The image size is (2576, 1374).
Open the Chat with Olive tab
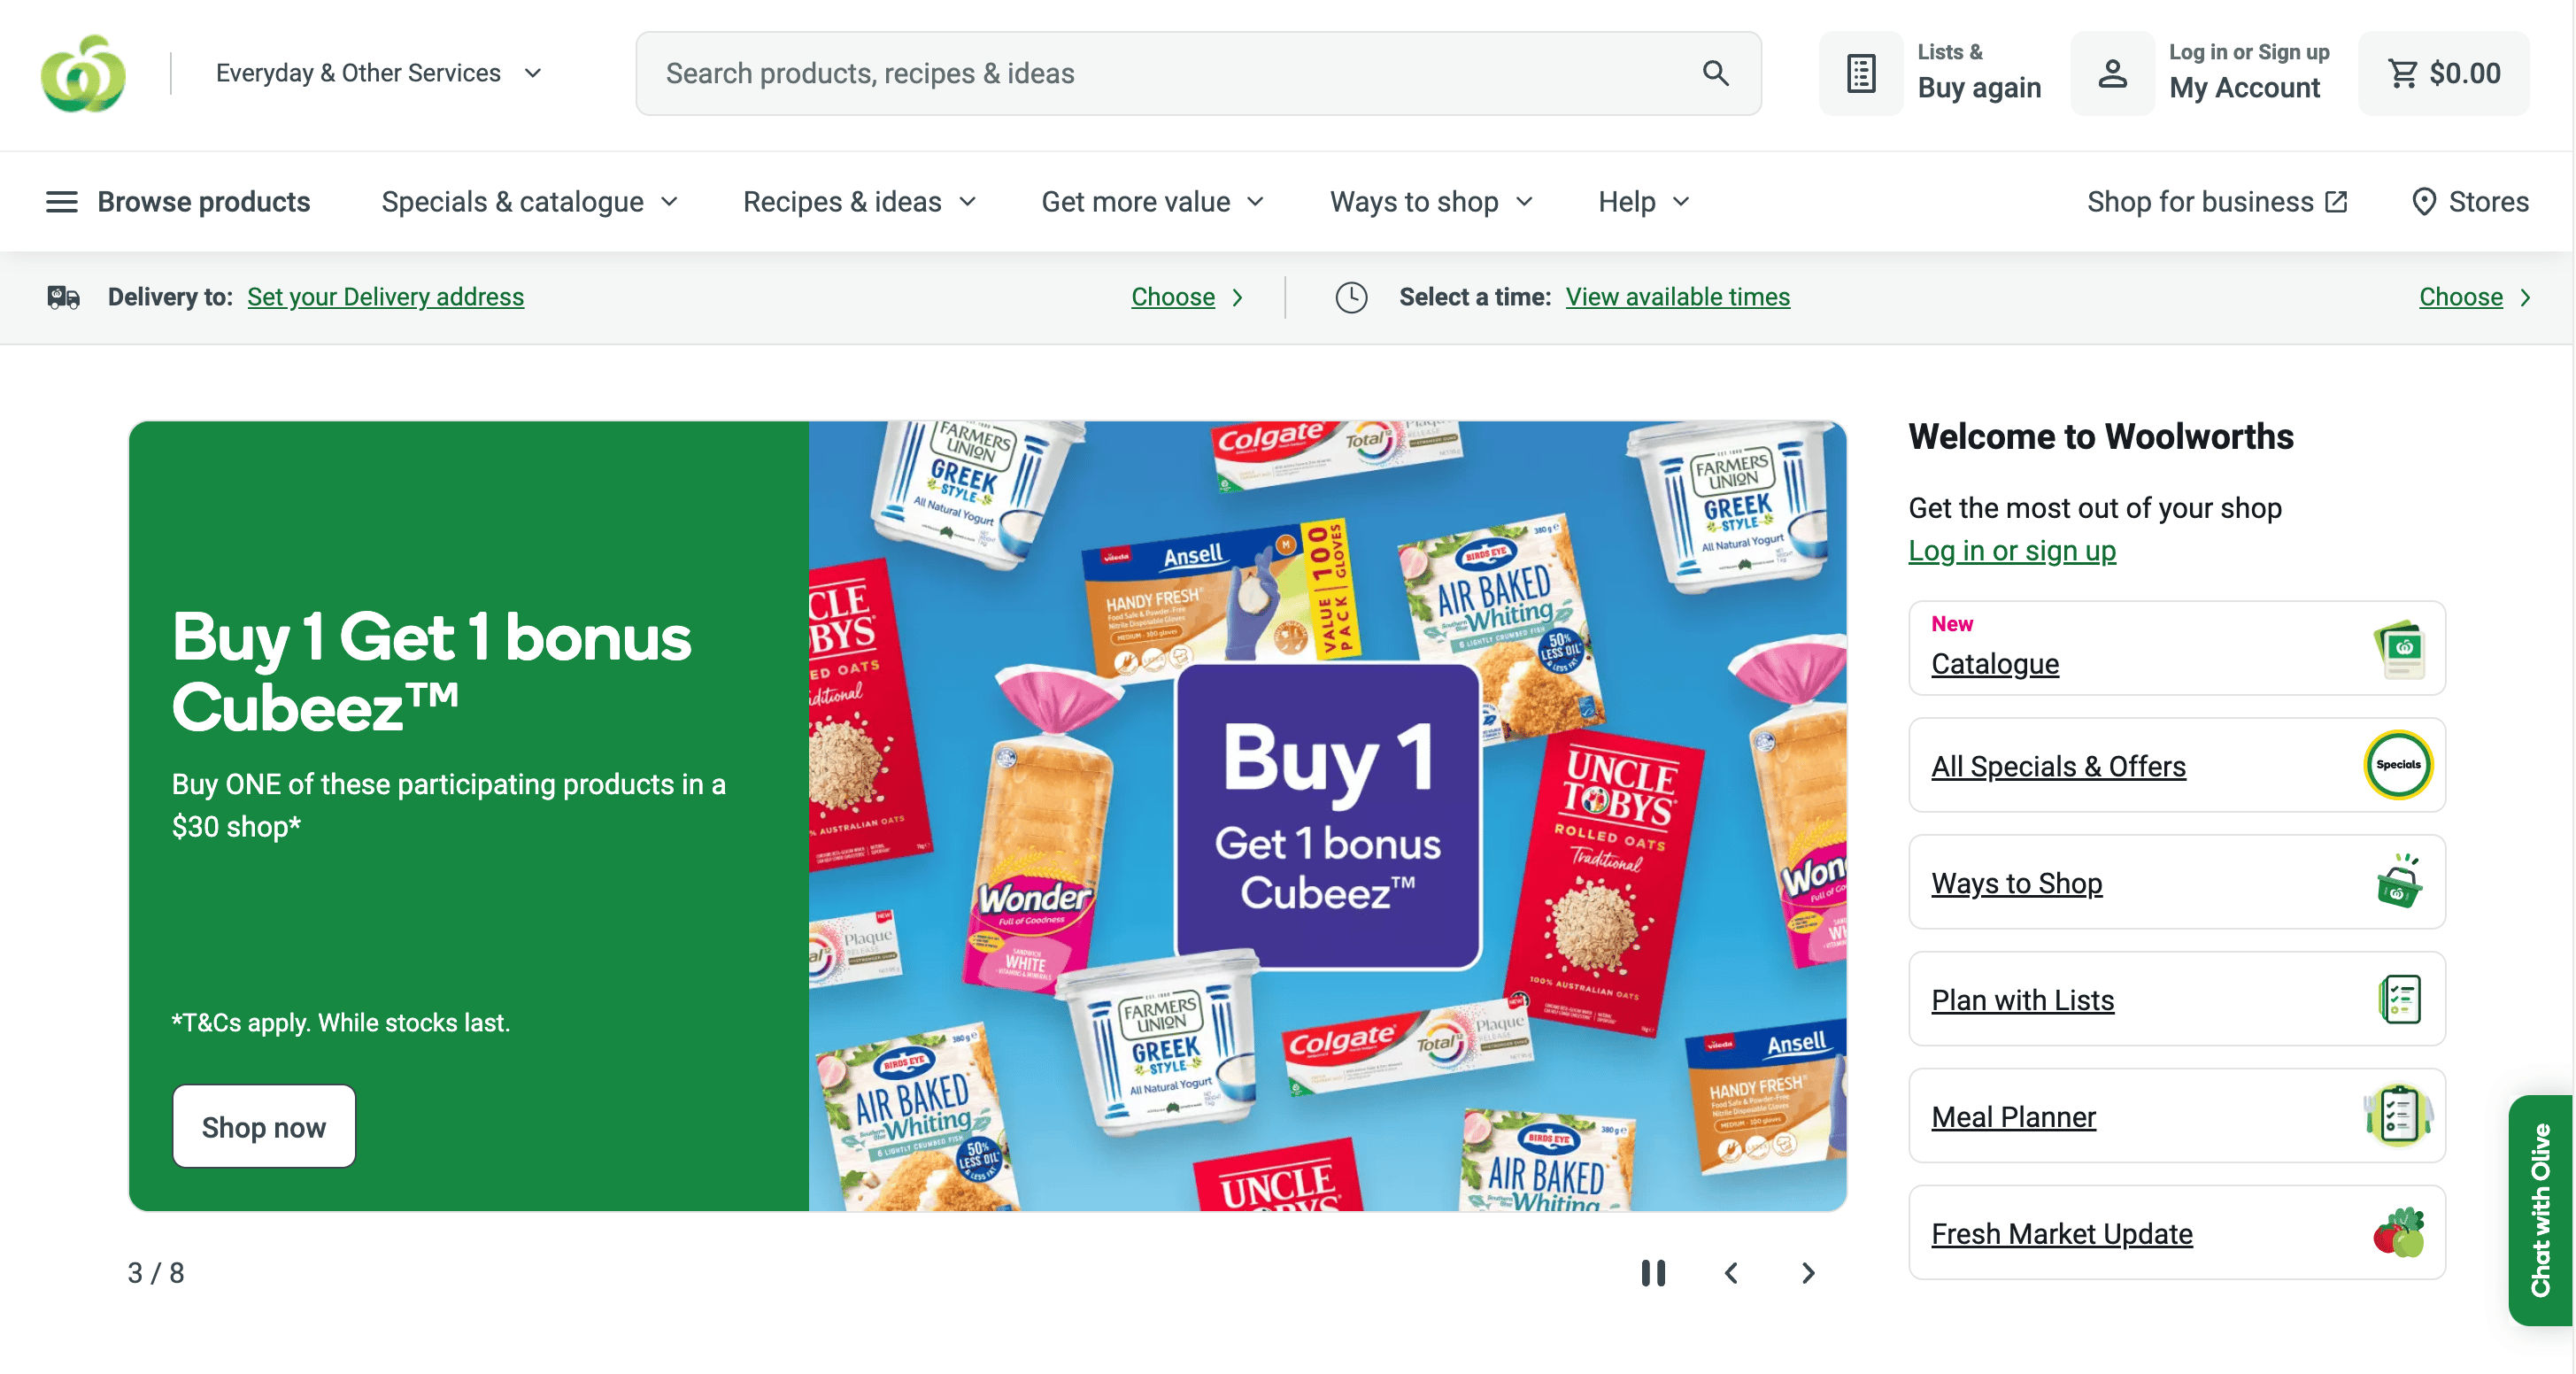(2539, 1209)
